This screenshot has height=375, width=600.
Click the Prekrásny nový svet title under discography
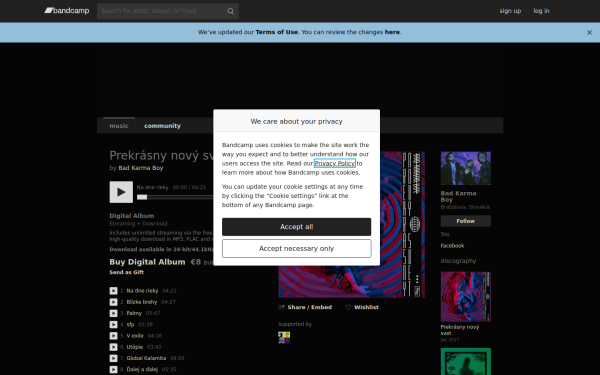[460, 330]
